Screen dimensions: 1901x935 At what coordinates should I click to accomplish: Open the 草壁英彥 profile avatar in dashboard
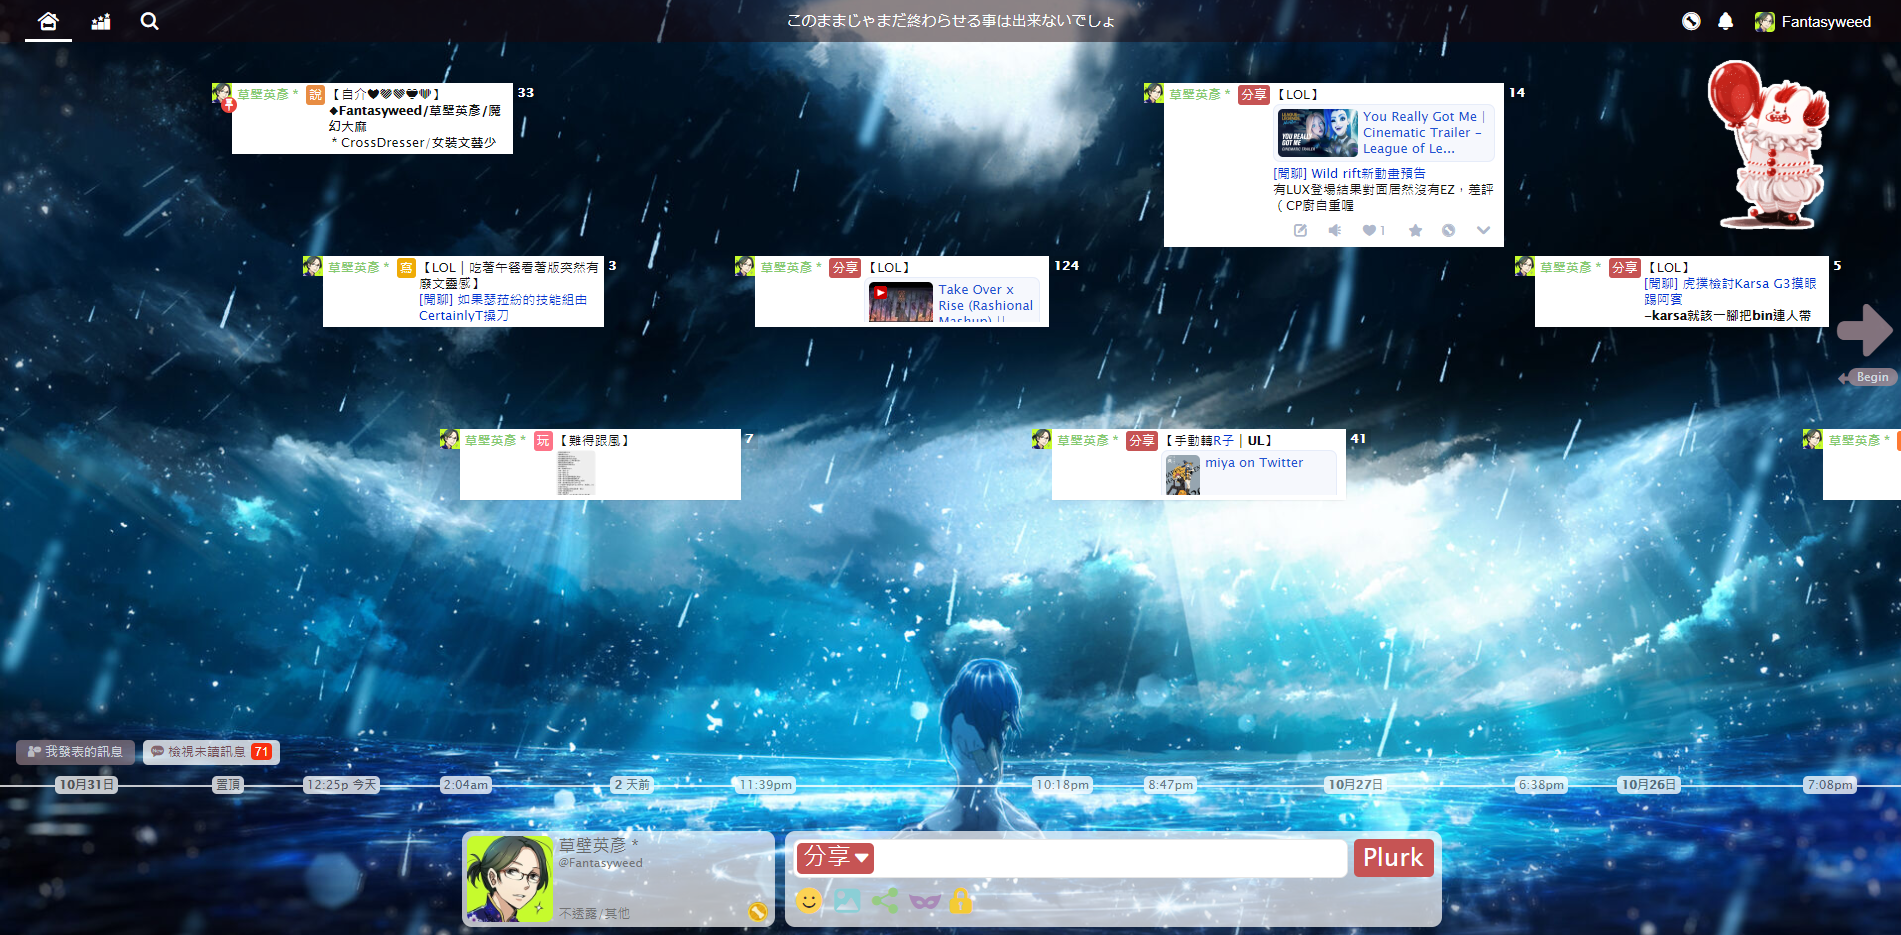[x=510, y=878]
